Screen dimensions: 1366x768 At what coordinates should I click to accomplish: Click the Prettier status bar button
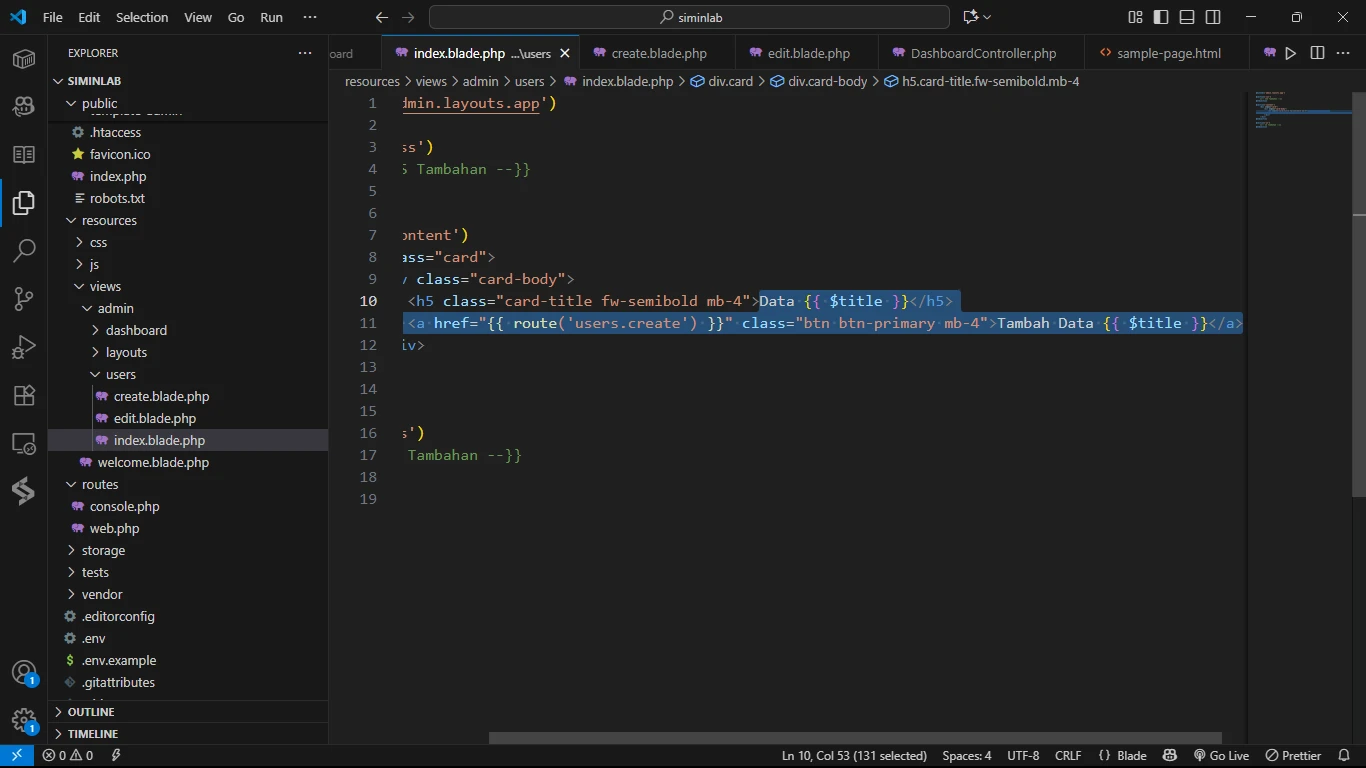pos(1293,756)
